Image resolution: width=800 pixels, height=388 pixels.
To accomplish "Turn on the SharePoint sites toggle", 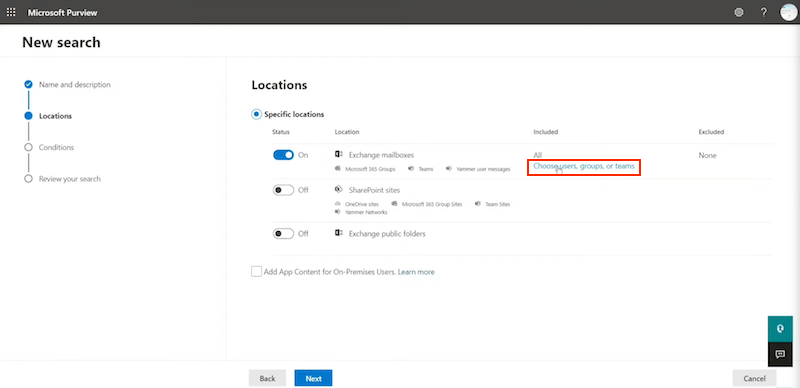I will (x=284, y=190).
